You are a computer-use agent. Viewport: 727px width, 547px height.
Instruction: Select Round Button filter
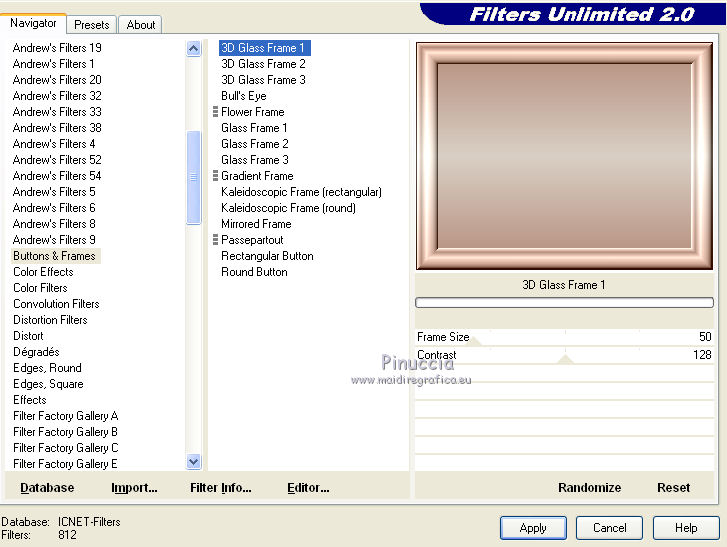pyautogui.click(x=254, y=272)
